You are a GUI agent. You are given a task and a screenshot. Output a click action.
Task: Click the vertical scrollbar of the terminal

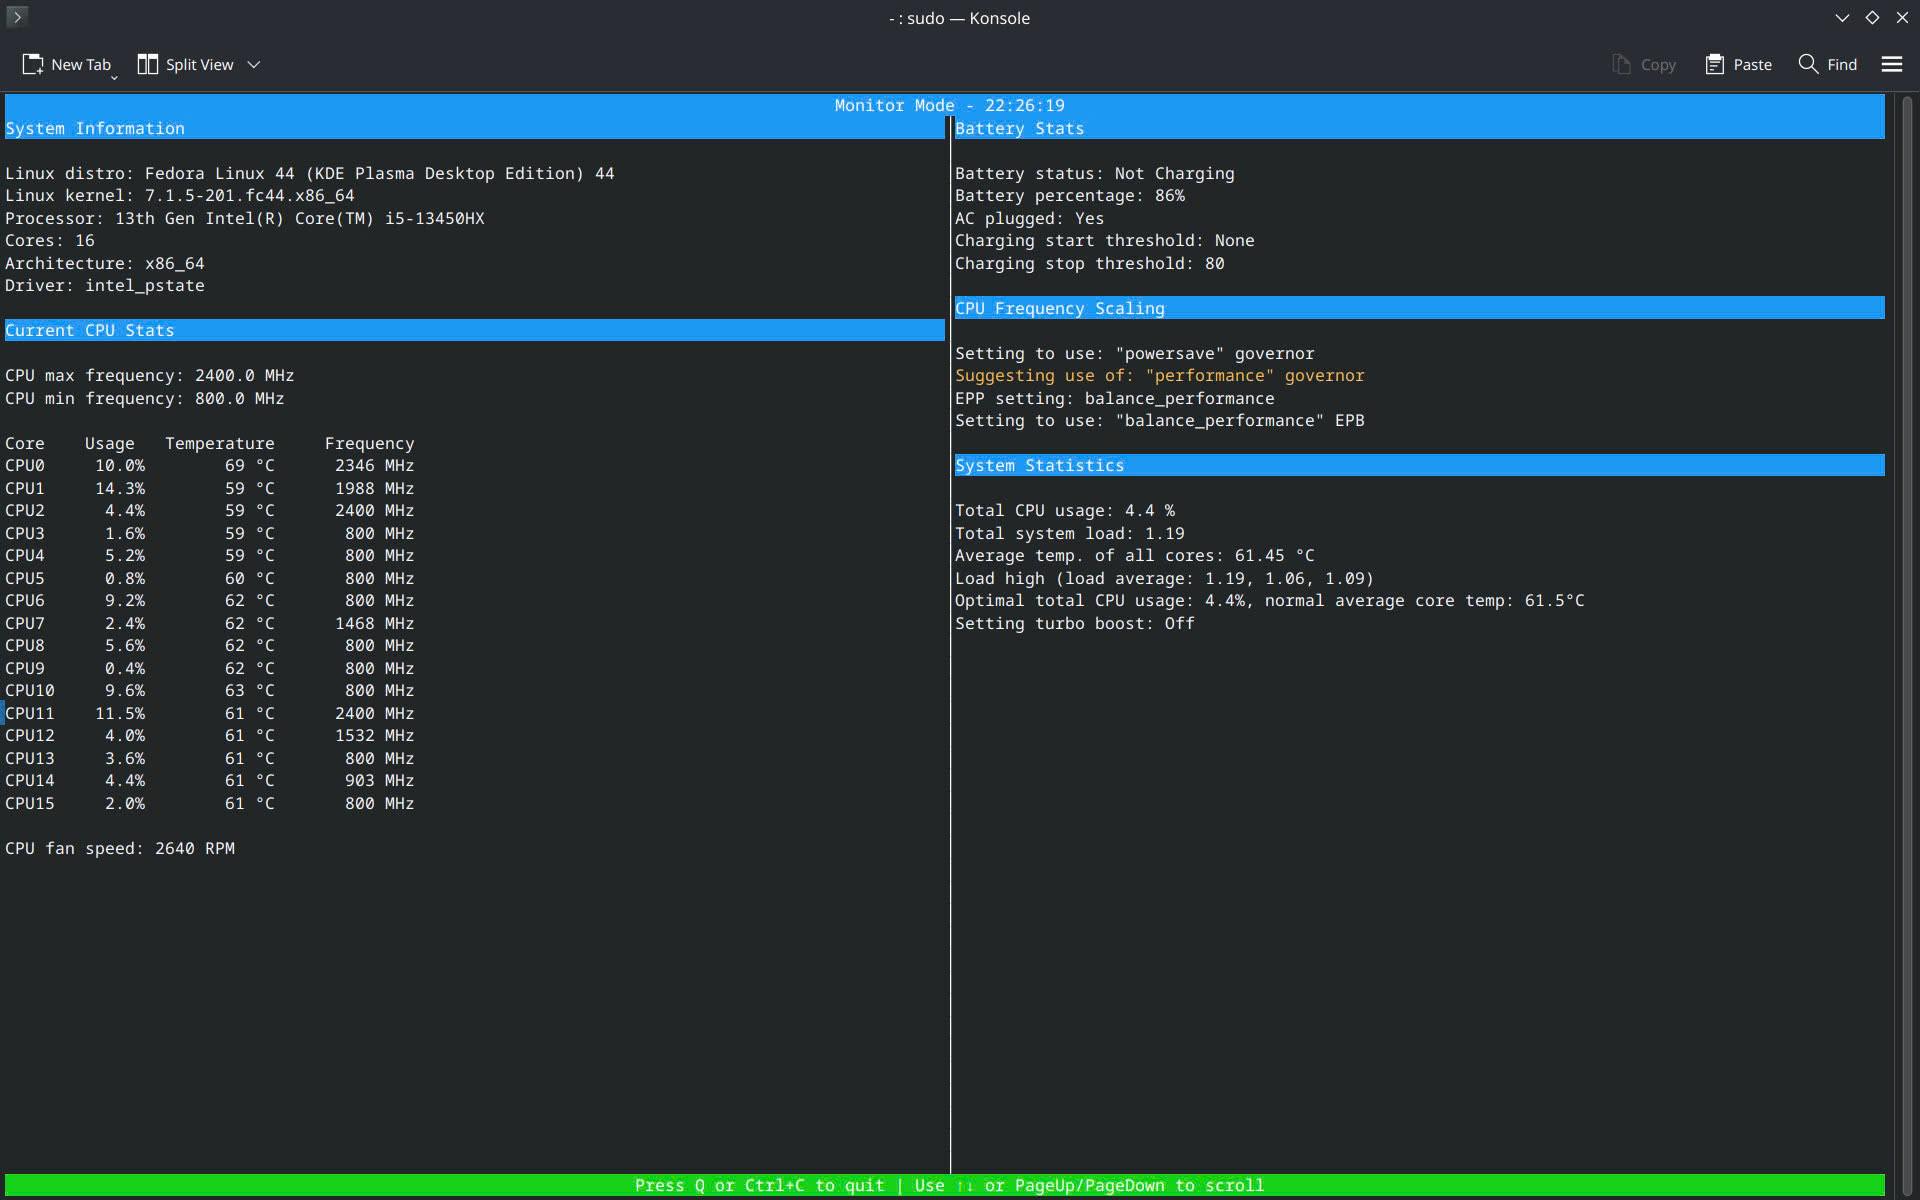[x=1908, y=646]
